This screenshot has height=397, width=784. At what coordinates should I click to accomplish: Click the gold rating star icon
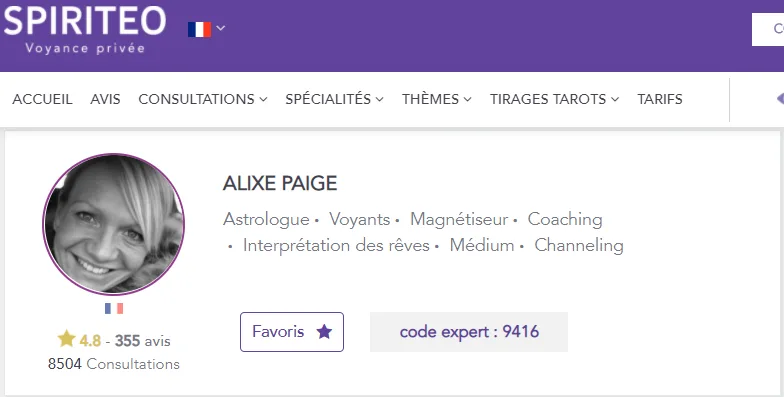66,339
